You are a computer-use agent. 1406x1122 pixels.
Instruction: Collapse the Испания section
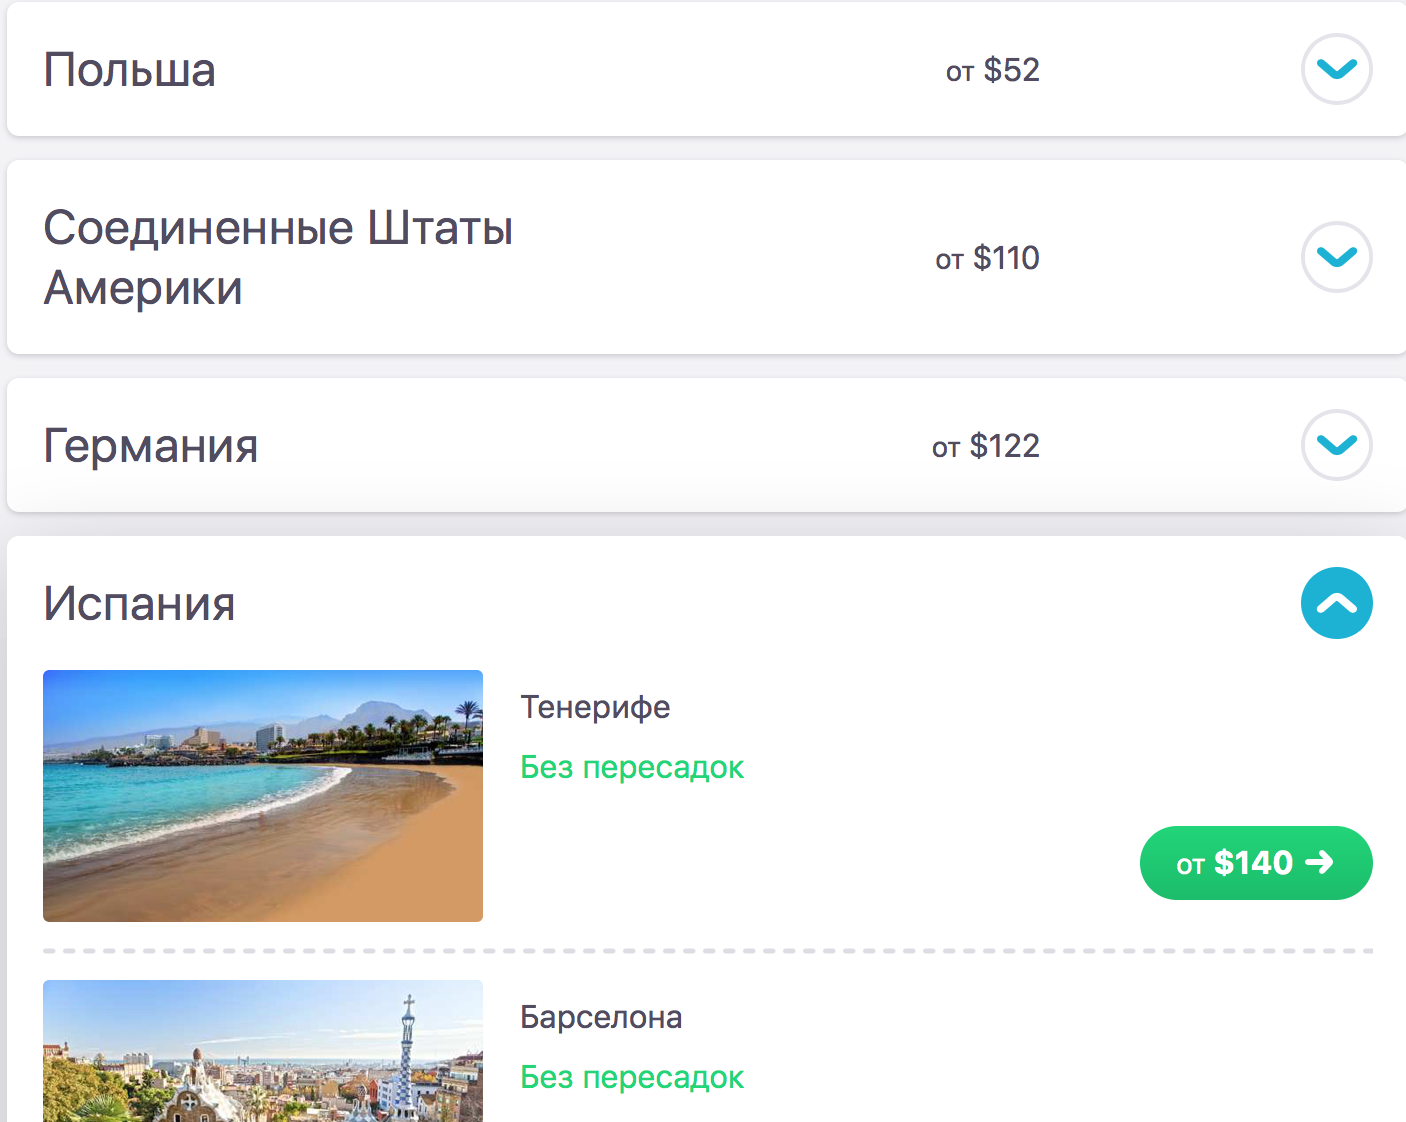(x=1336, y=603)
